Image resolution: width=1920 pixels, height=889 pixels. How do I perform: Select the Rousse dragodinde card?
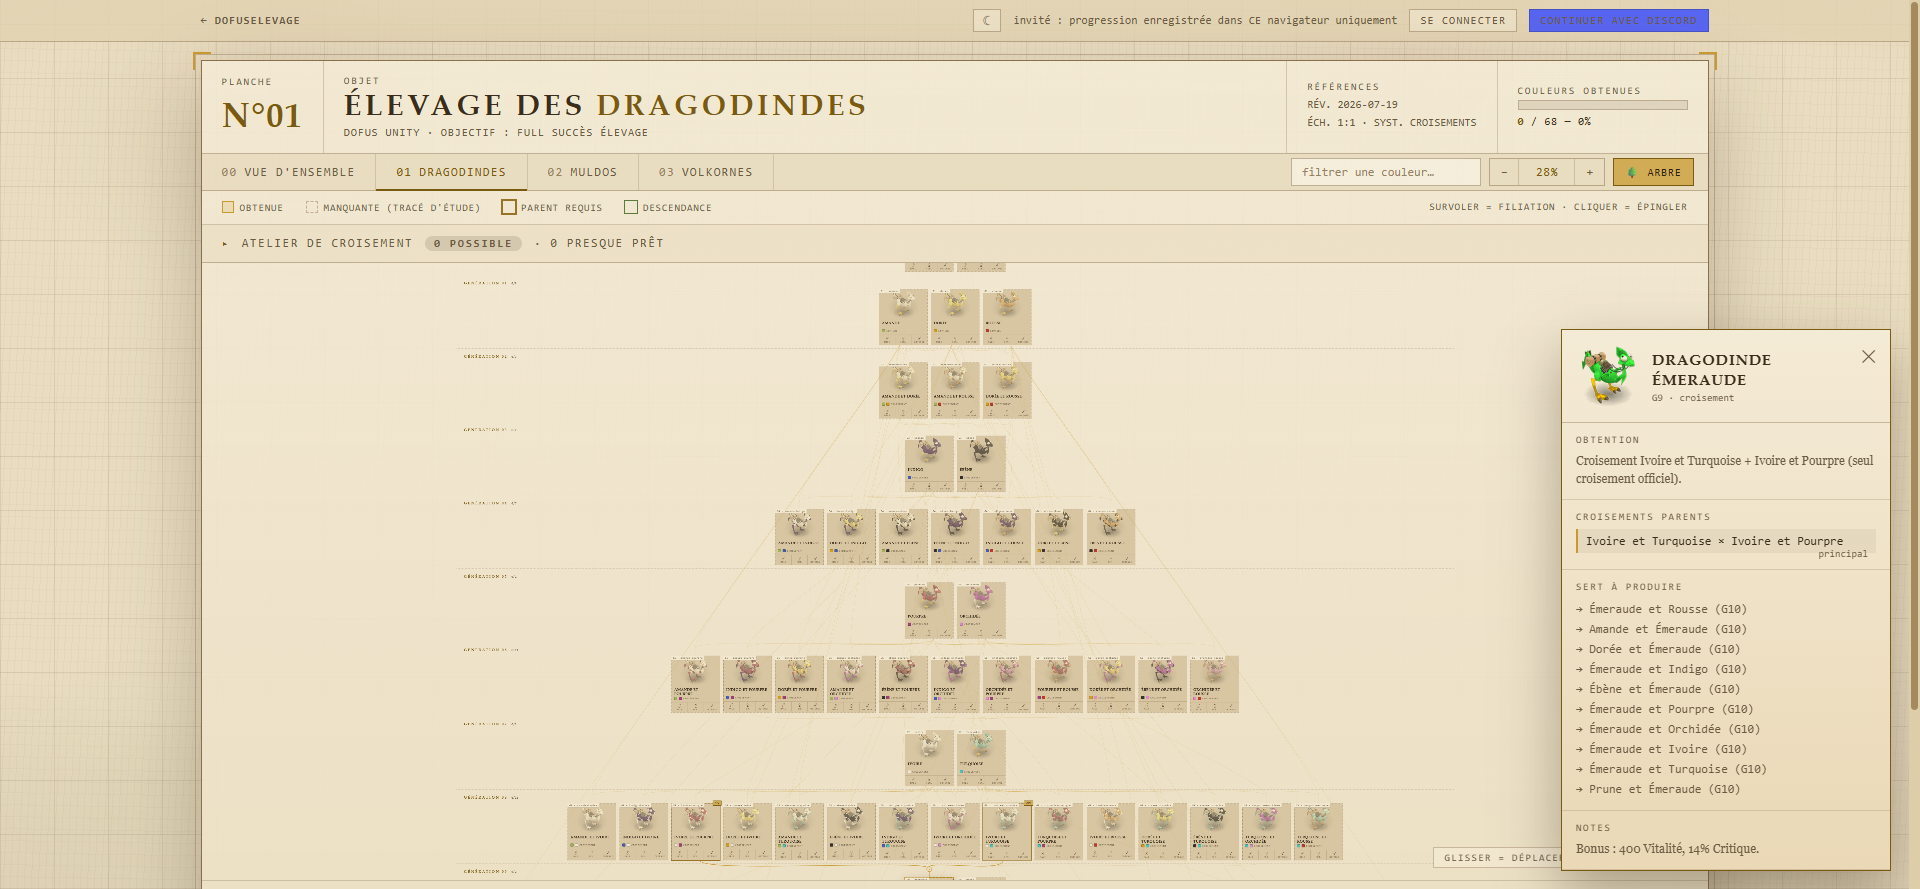[x=1007, y=317]
